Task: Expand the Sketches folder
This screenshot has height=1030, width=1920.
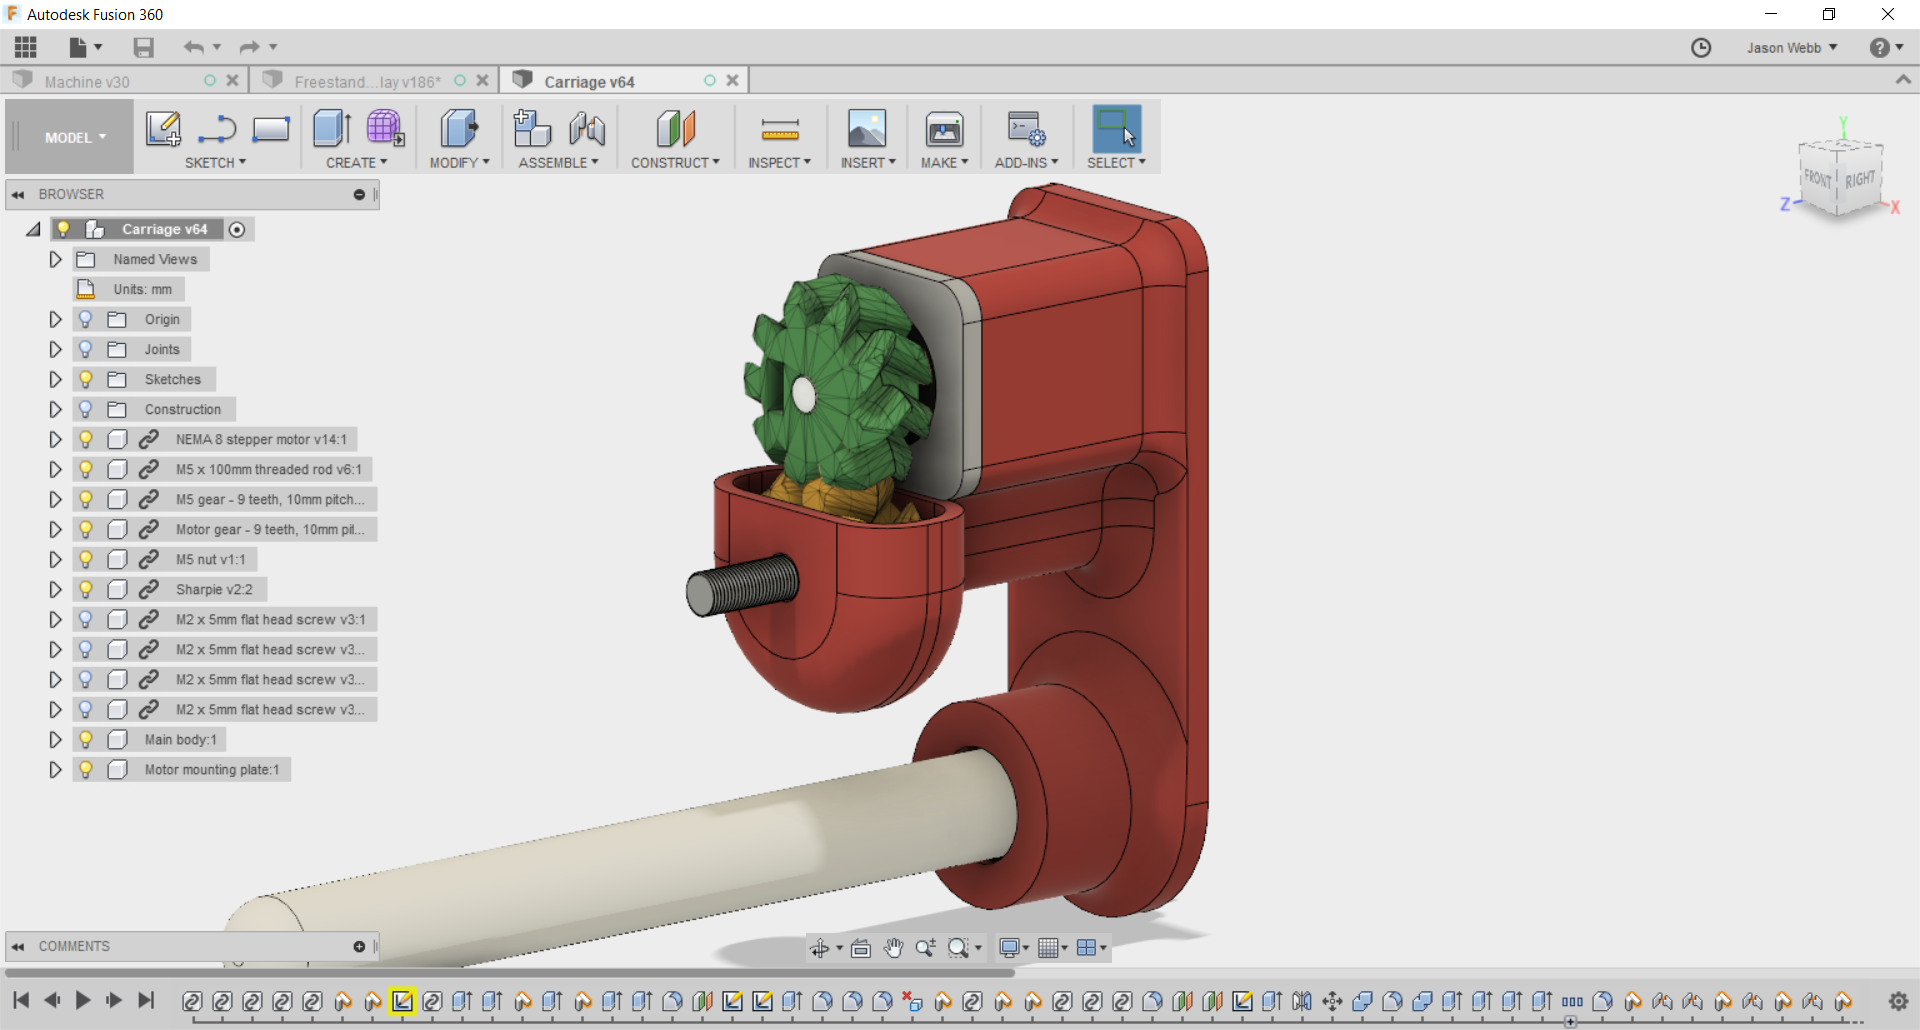Action: click(x=56, y=379)
